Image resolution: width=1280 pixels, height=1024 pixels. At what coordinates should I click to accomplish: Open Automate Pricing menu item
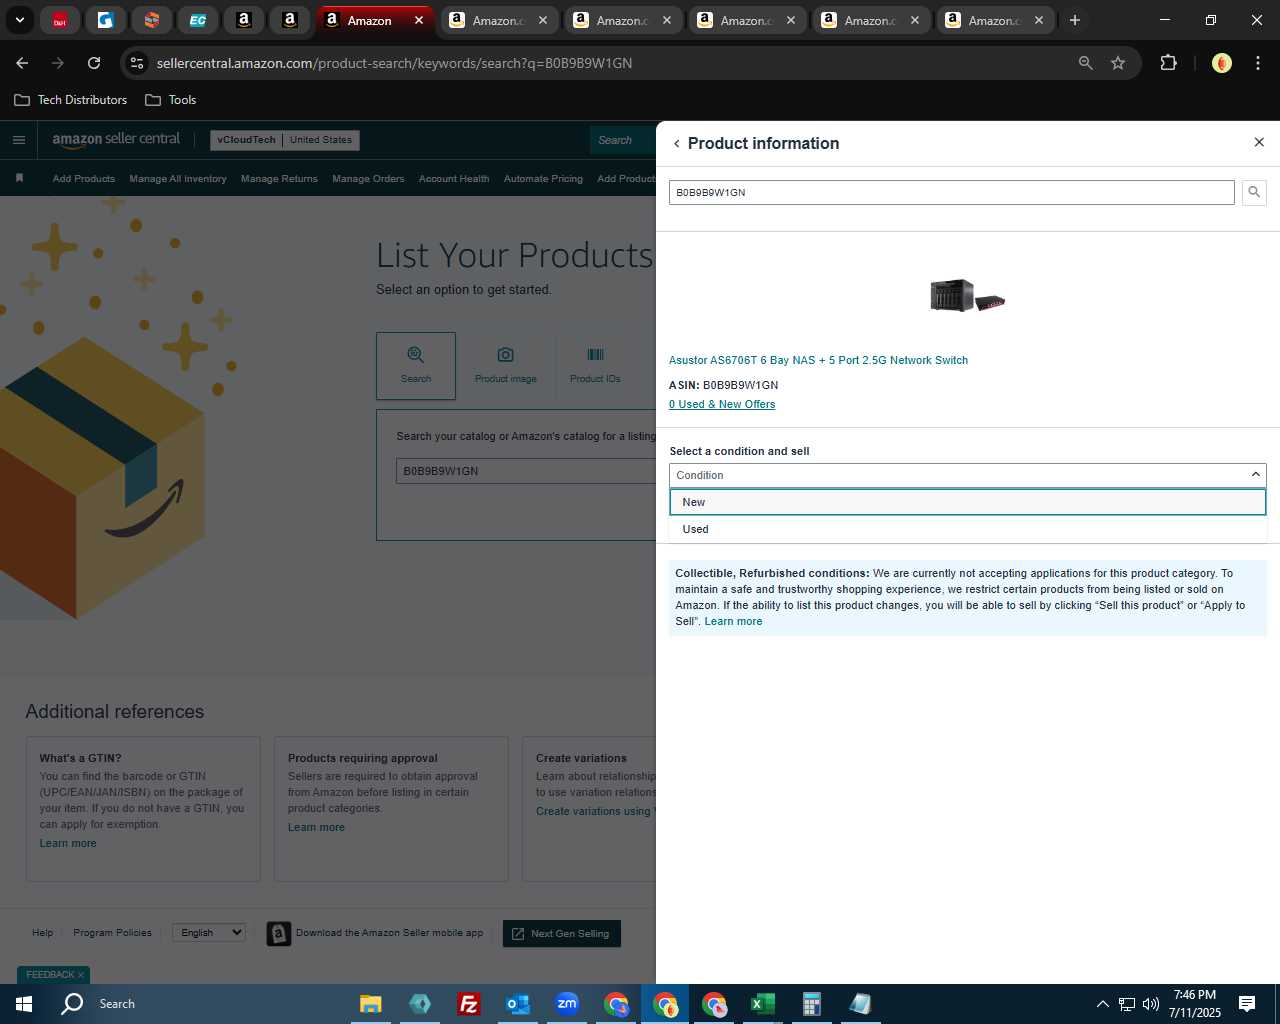point(543,179)
